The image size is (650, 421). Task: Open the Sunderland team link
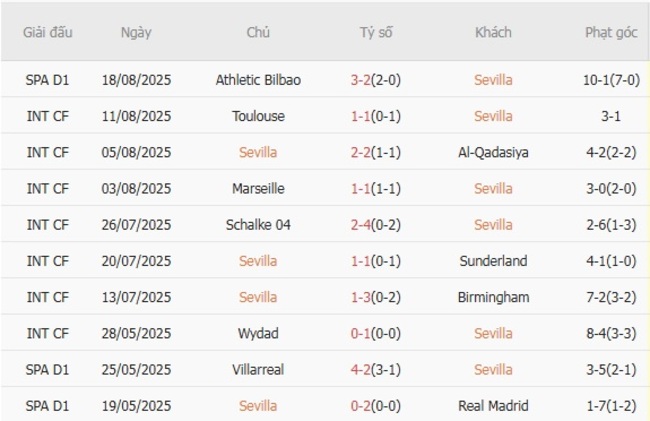pyautogui.click(x=493, y=261)
